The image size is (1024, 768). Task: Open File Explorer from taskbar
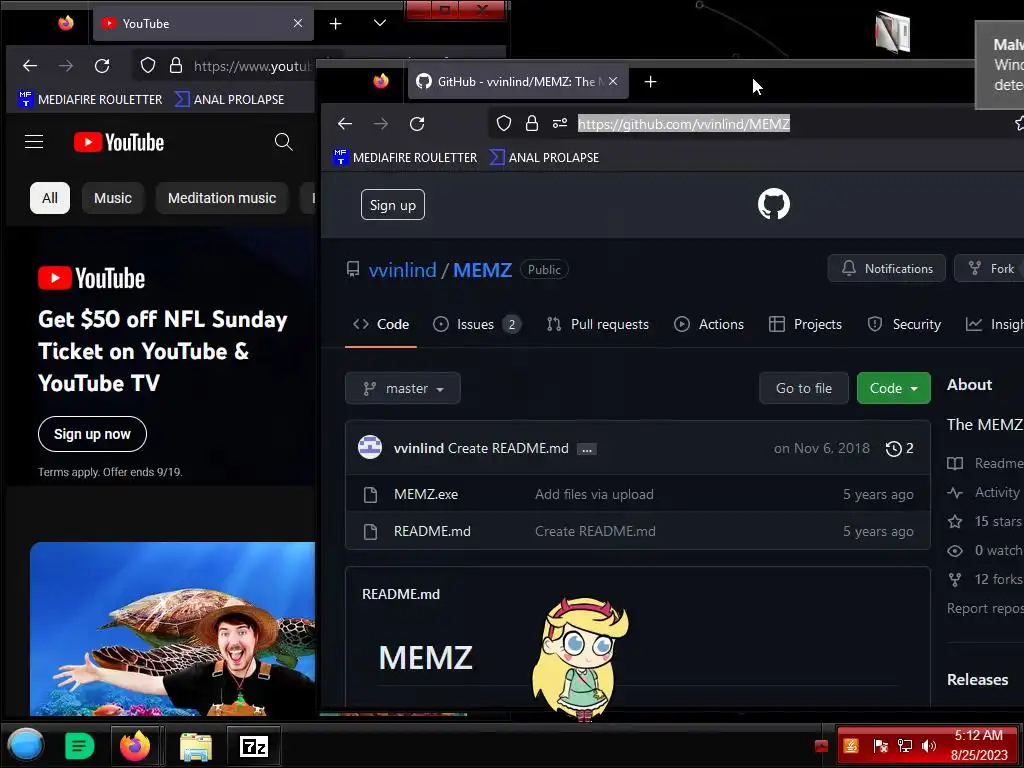(196, 746)
